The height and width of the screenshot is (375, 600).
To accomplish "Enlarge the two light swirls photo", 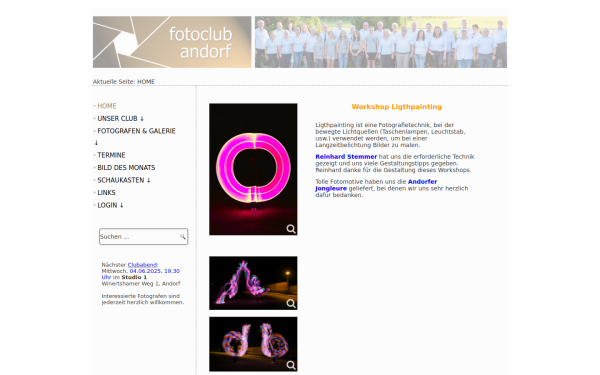I will pyautogui.click(x=253, y=344).
